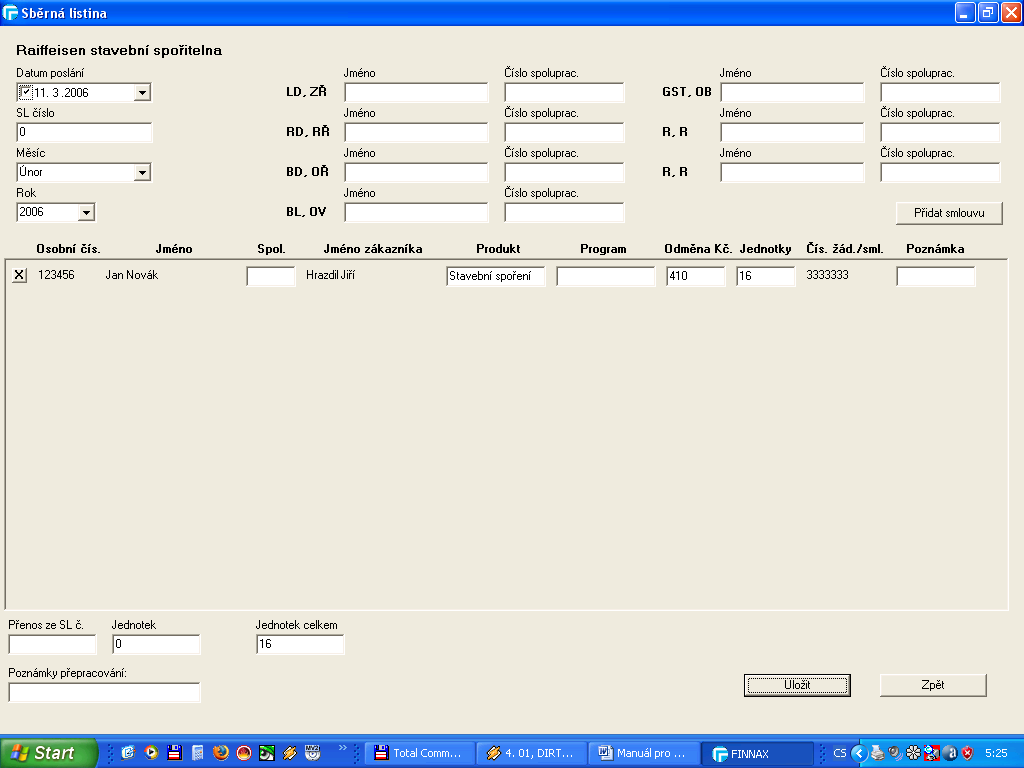Viewport: 1024px width, 768px height.
Task: Open the printer icon in the system tray
Action: 878,753
